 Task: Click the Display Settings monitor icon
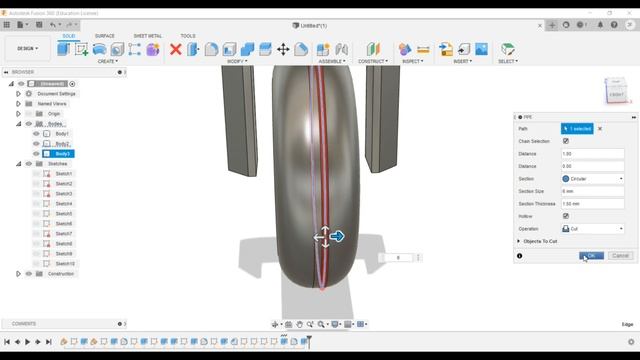[x=335, y=324]
